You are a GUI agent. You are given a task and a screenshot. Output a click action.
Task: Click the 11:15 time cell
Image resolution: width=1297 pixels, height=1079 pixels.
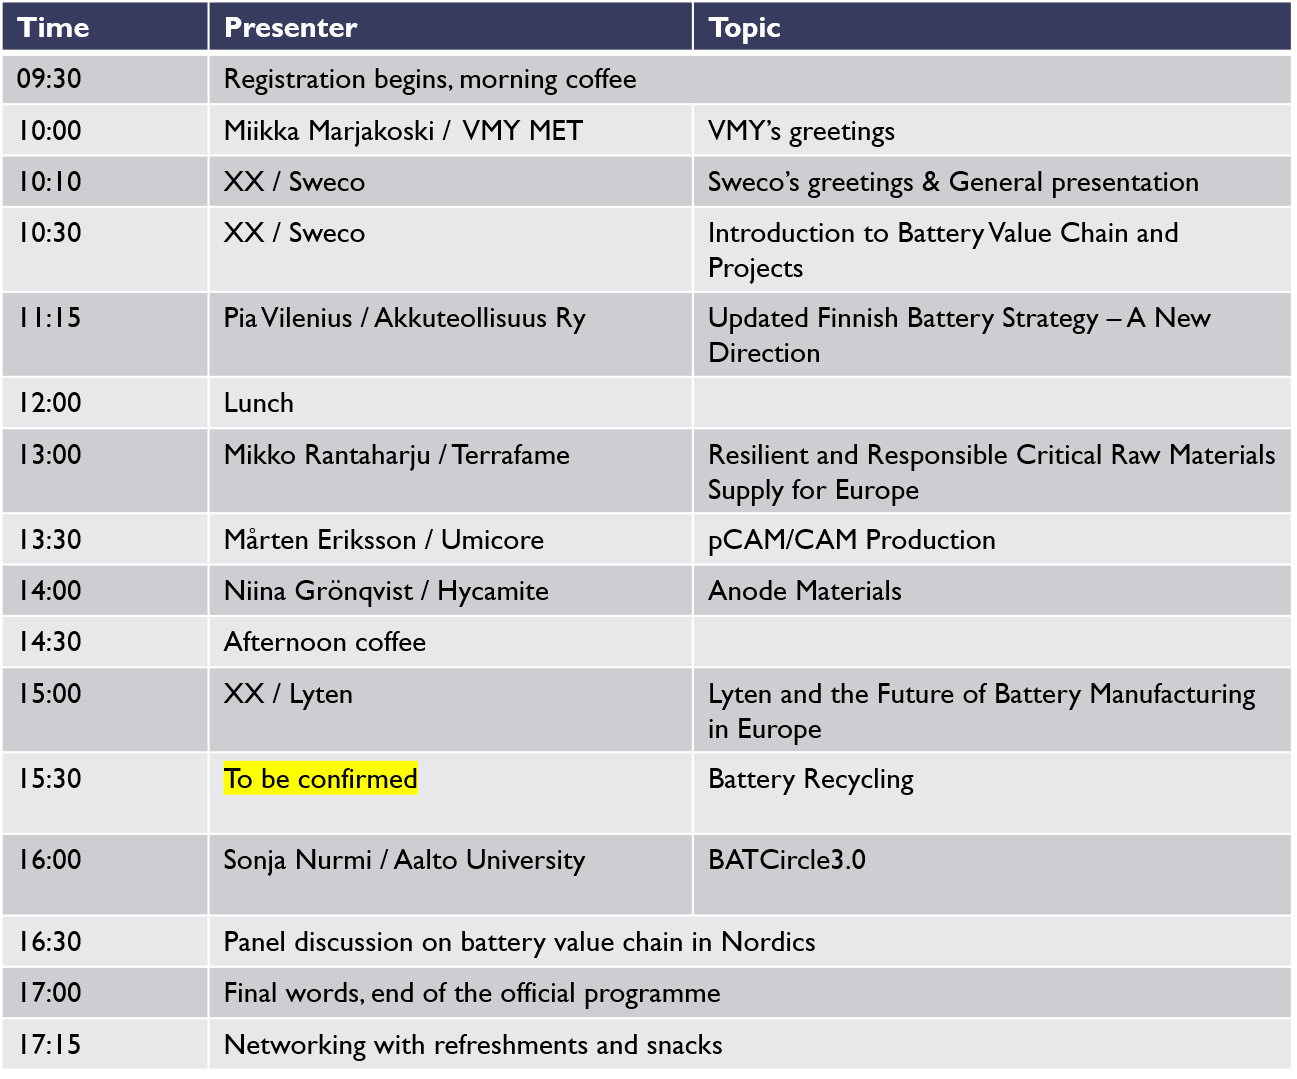click(105, 335)
